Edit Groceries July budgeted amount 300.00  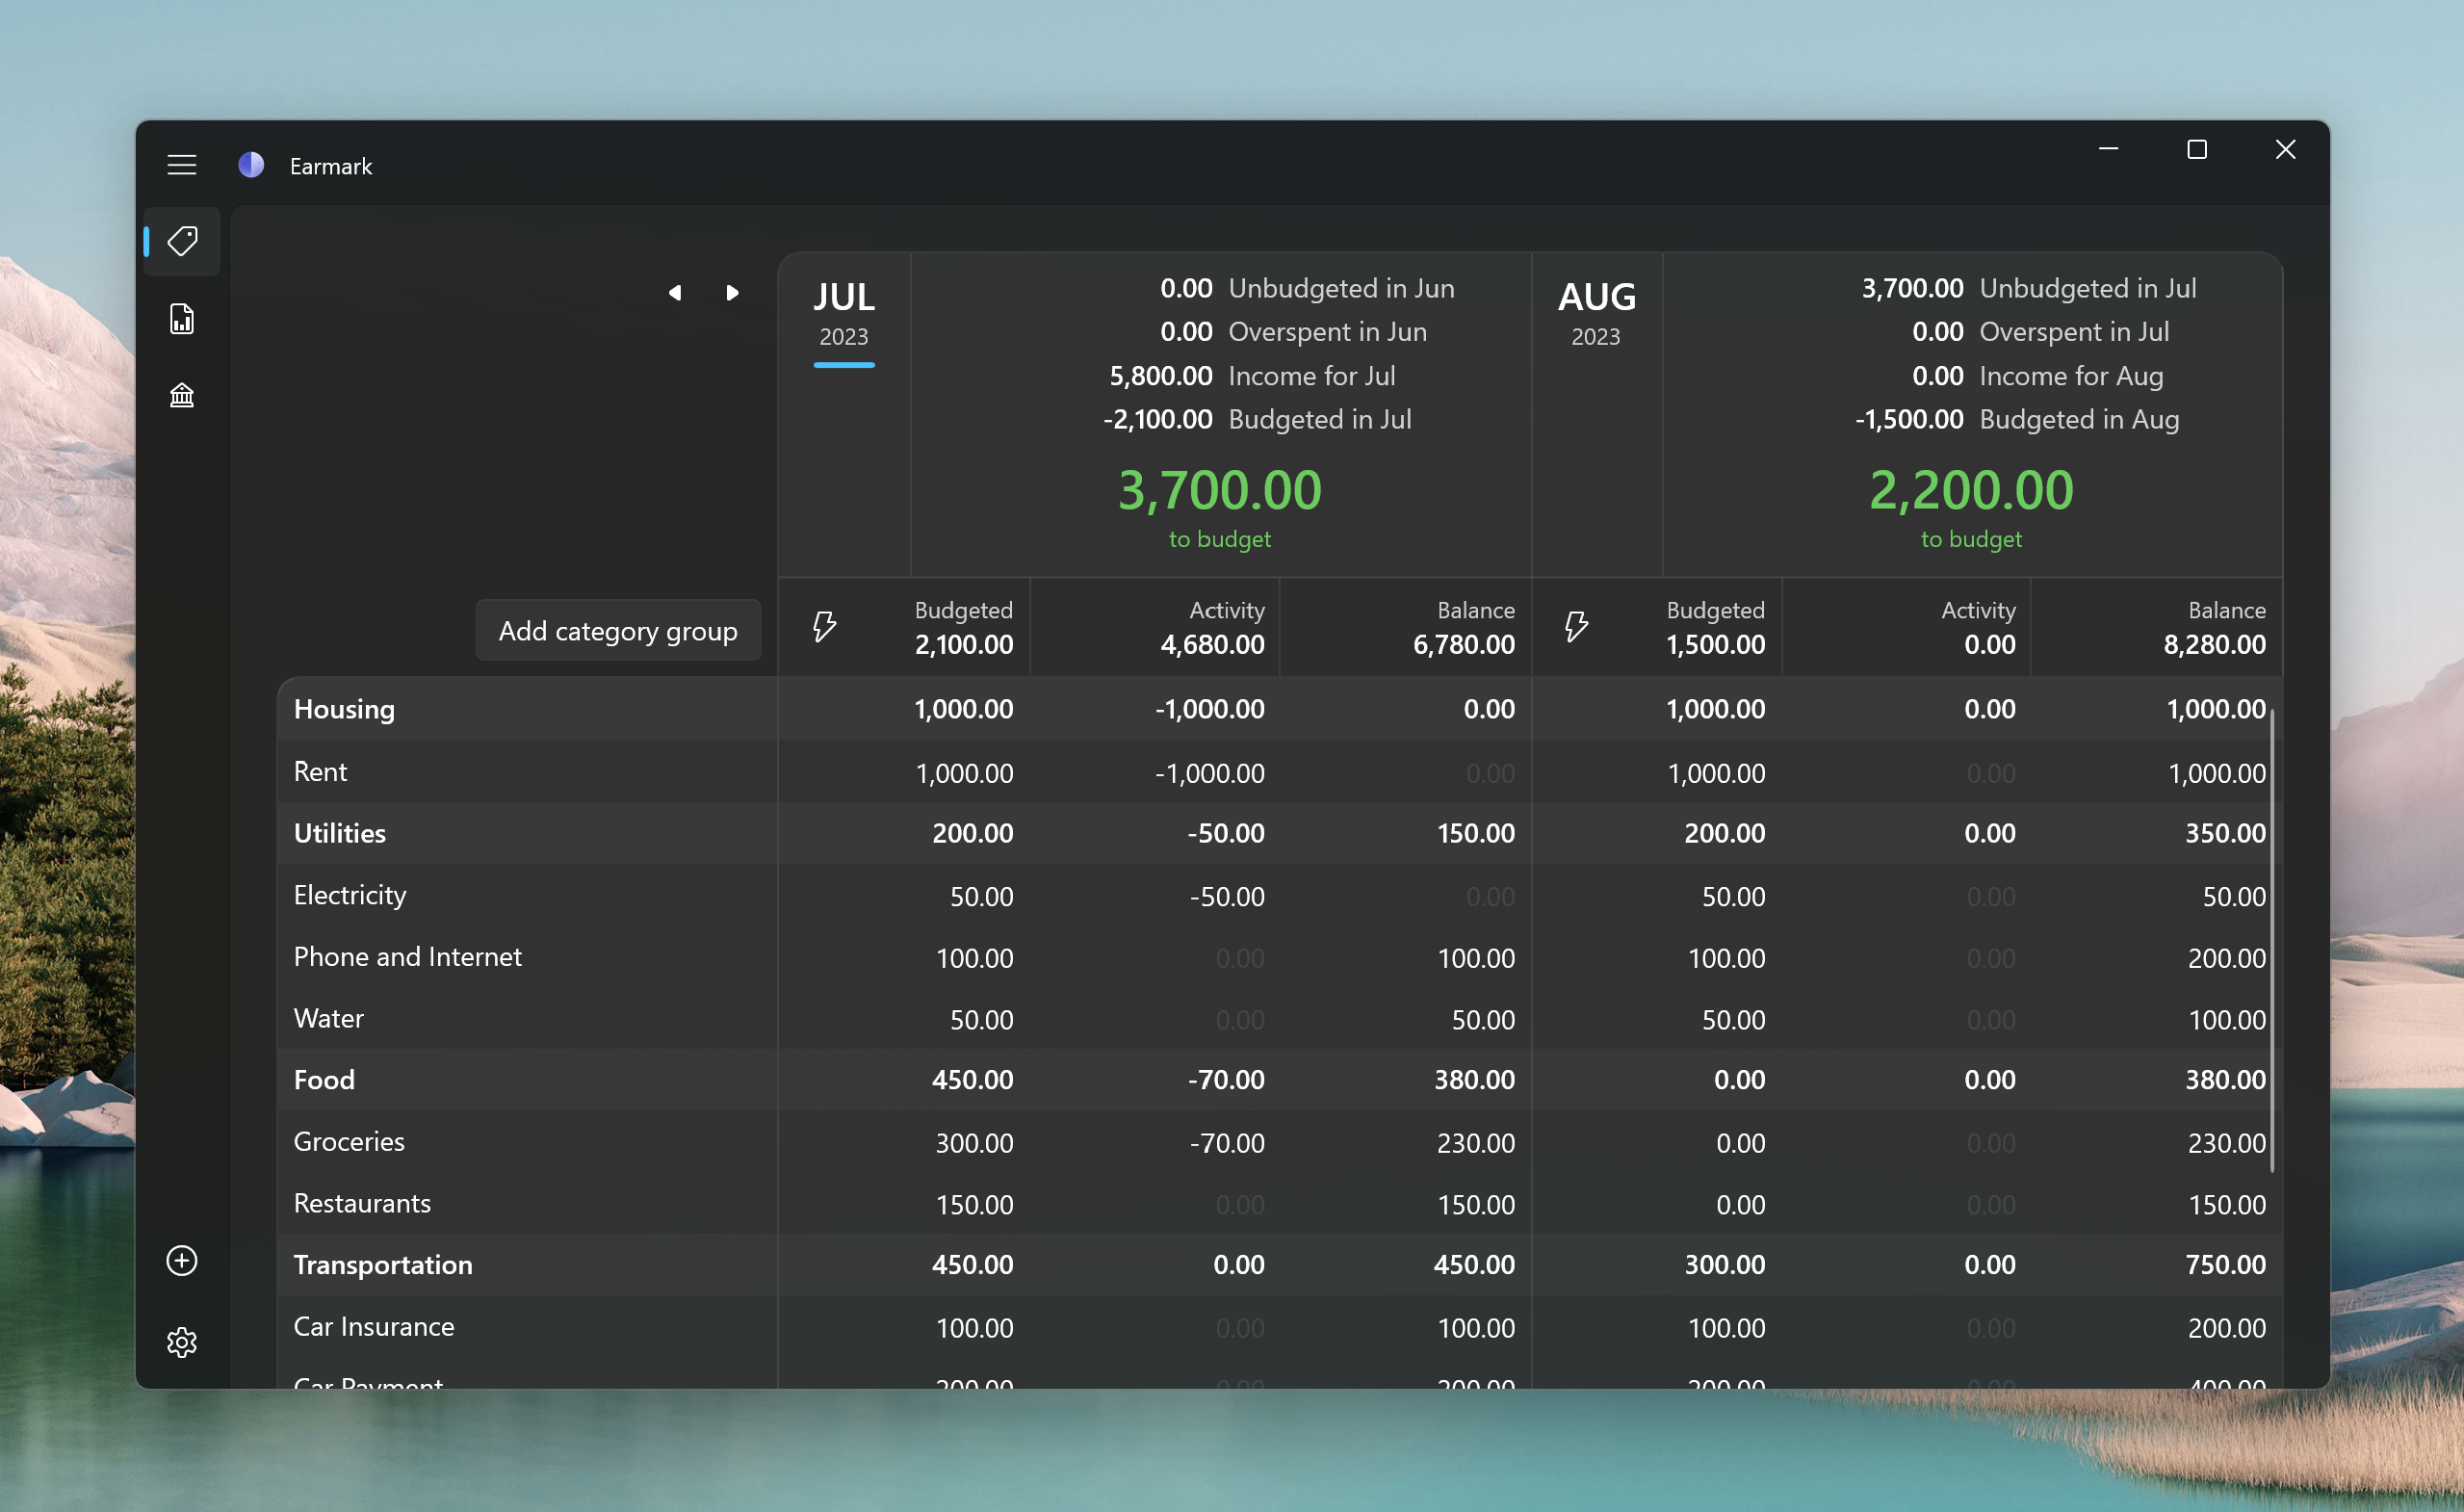coord(973,1143)
